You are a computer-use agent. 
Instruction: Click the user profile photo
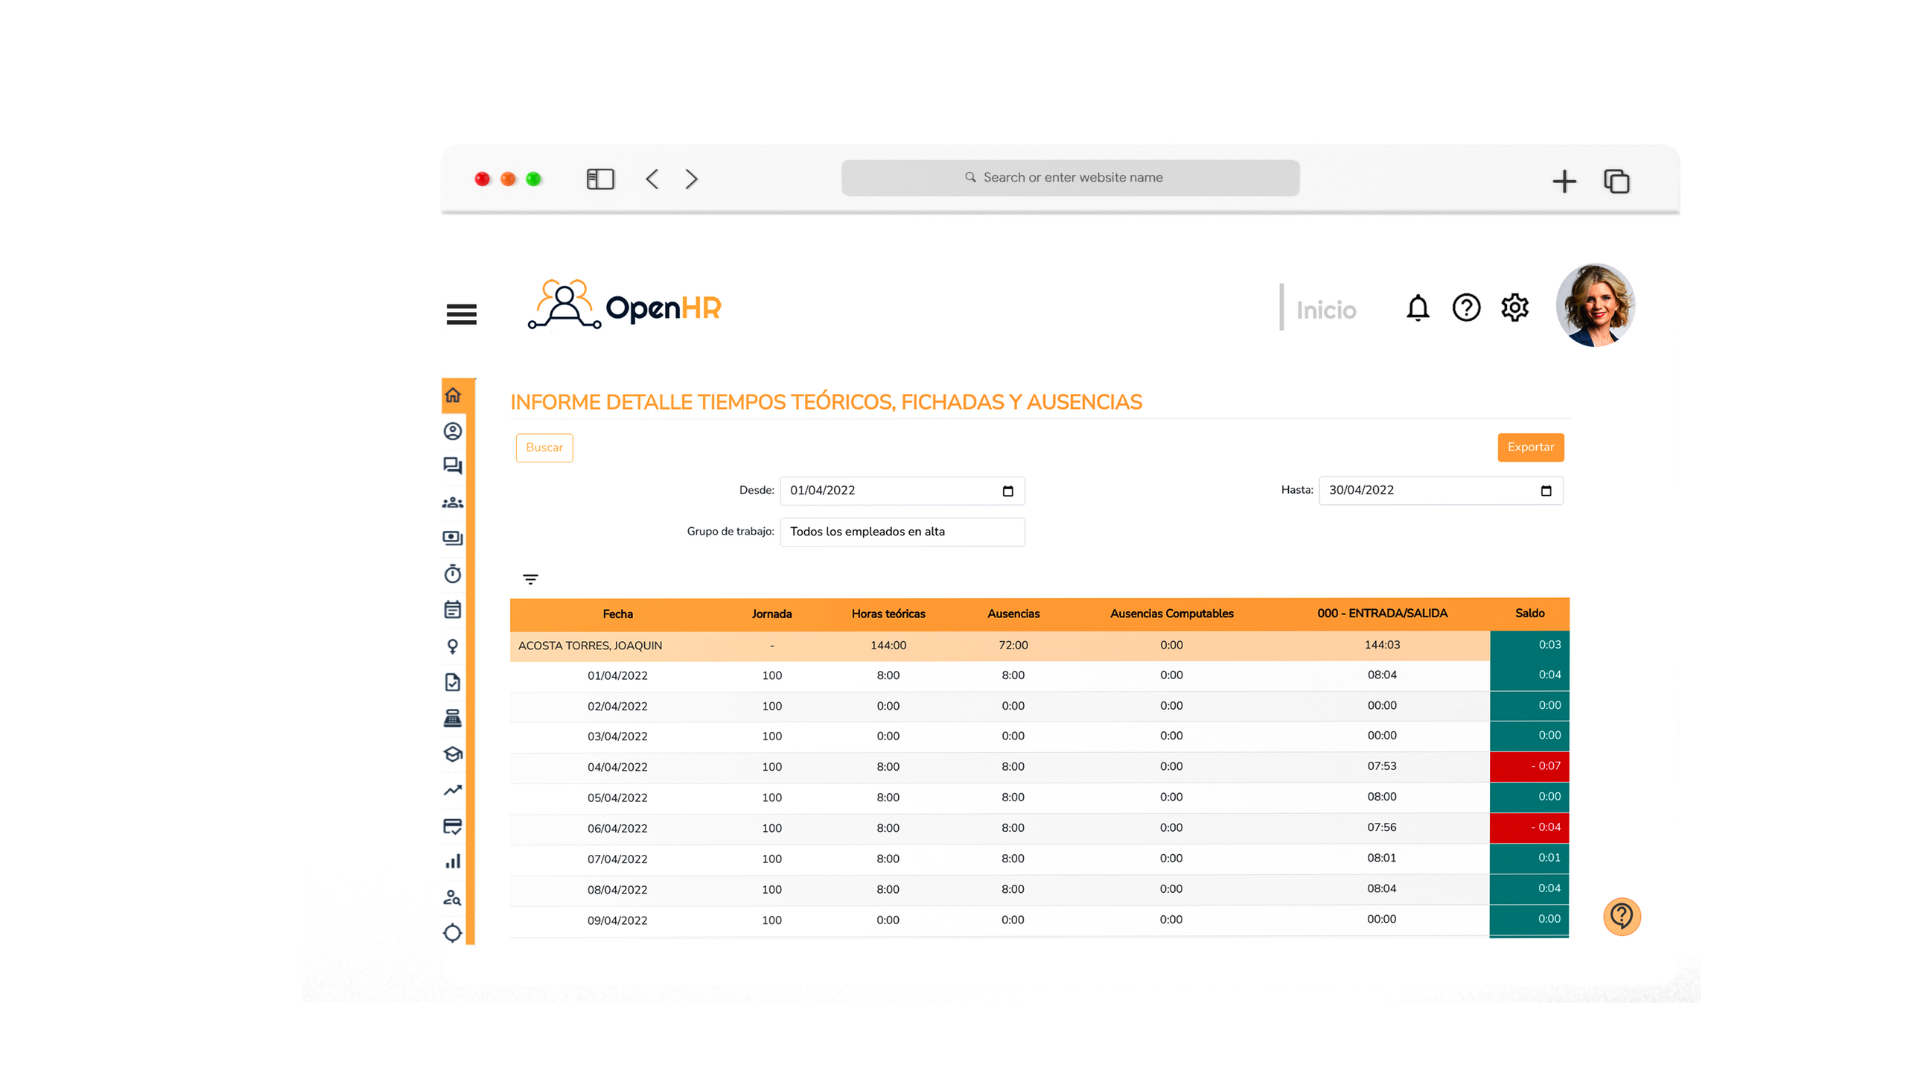[x=1594, y=306]
